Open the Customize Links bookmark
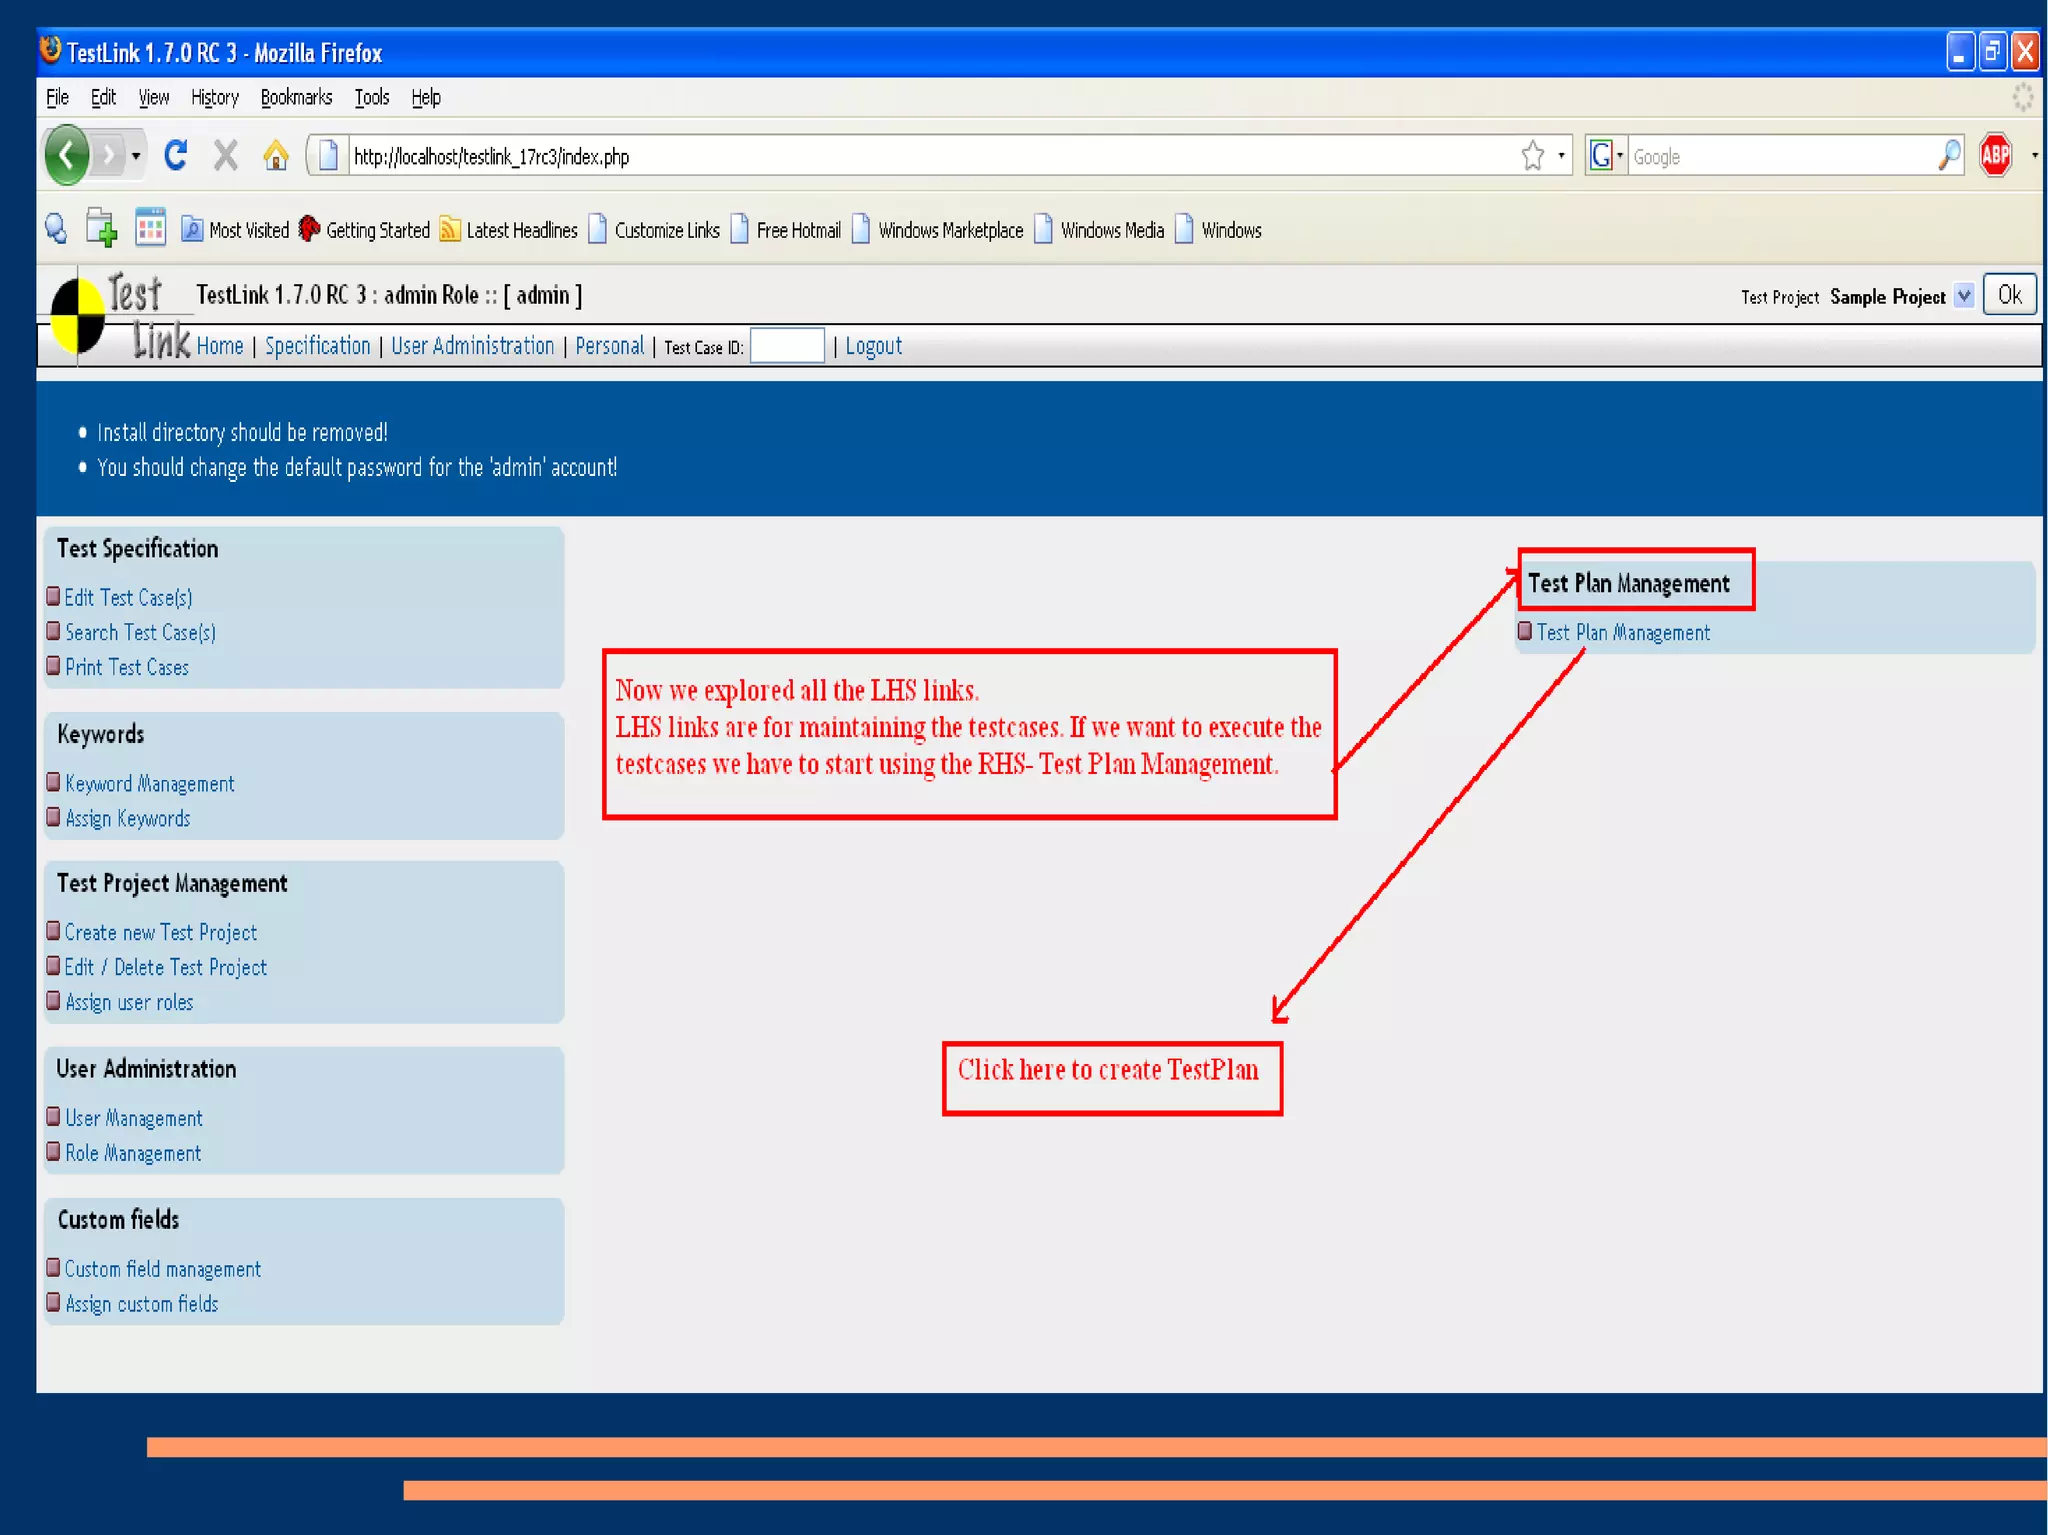The width and height of the screenshot is (2048, 1535). pyautogui.click(x=654, y=230)
